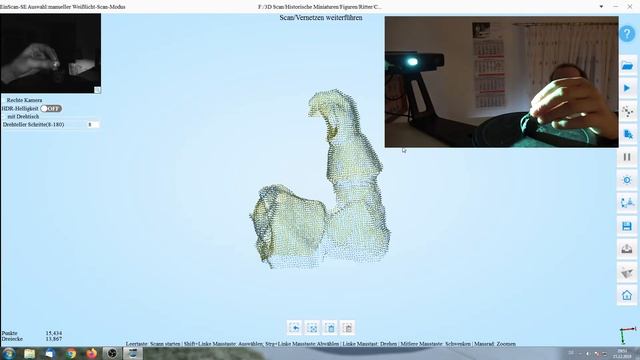The height and width of the screenshot is (360, 640).
Task: Expand the left camera preview corner icon
Action: [97, 90]
